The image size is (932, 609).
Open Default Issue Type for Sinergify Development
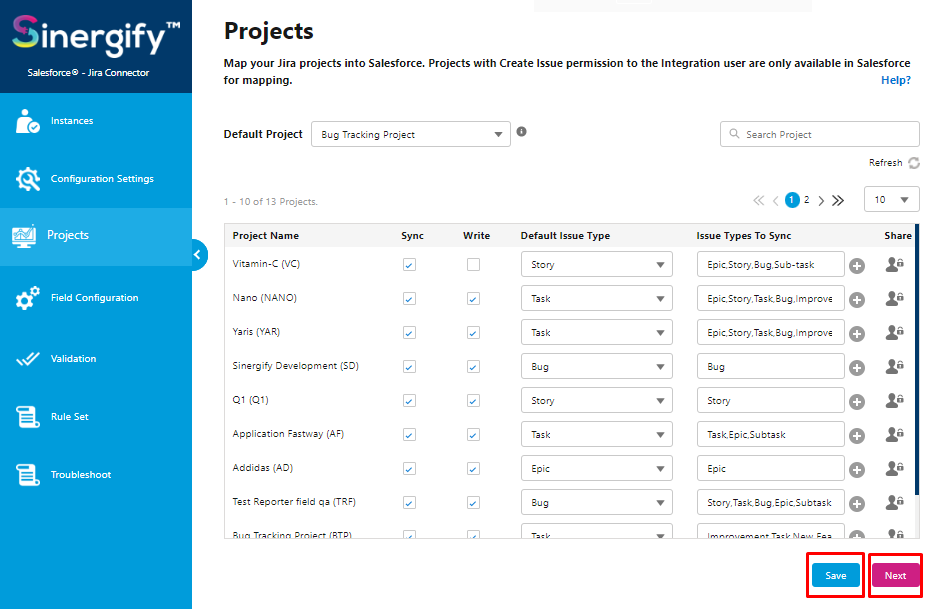click(597, 367)
